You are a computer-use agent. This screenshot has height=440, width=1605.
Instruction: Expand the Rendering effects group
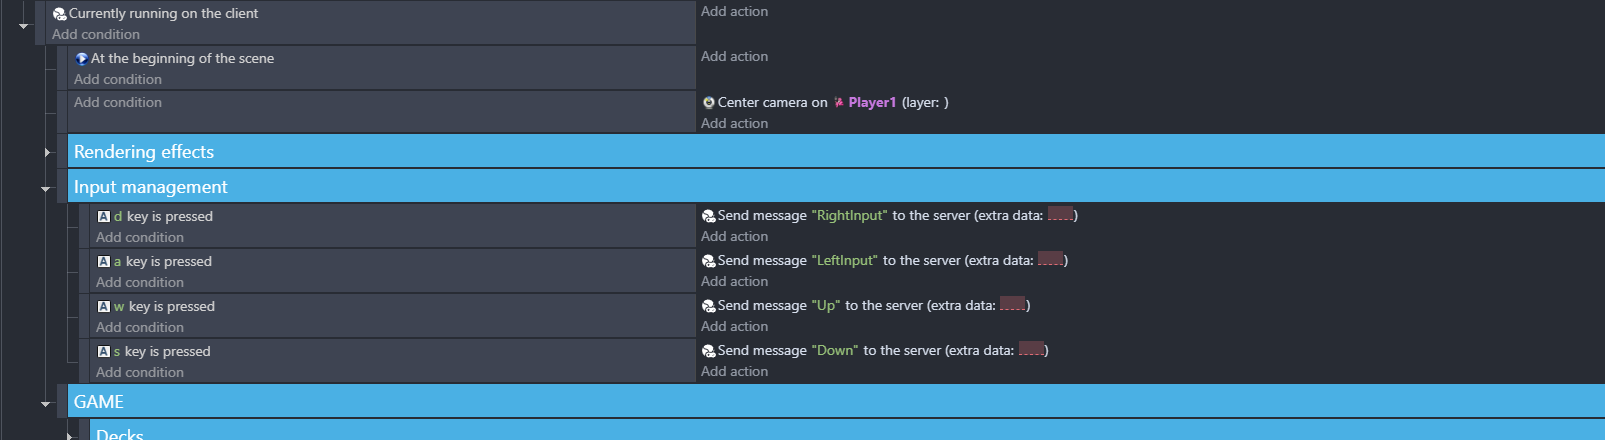(x=47, y=152)
